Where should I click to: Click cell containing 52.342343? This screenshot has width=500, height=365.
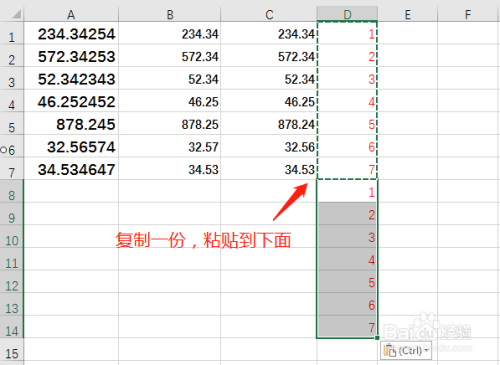point(71,79)
